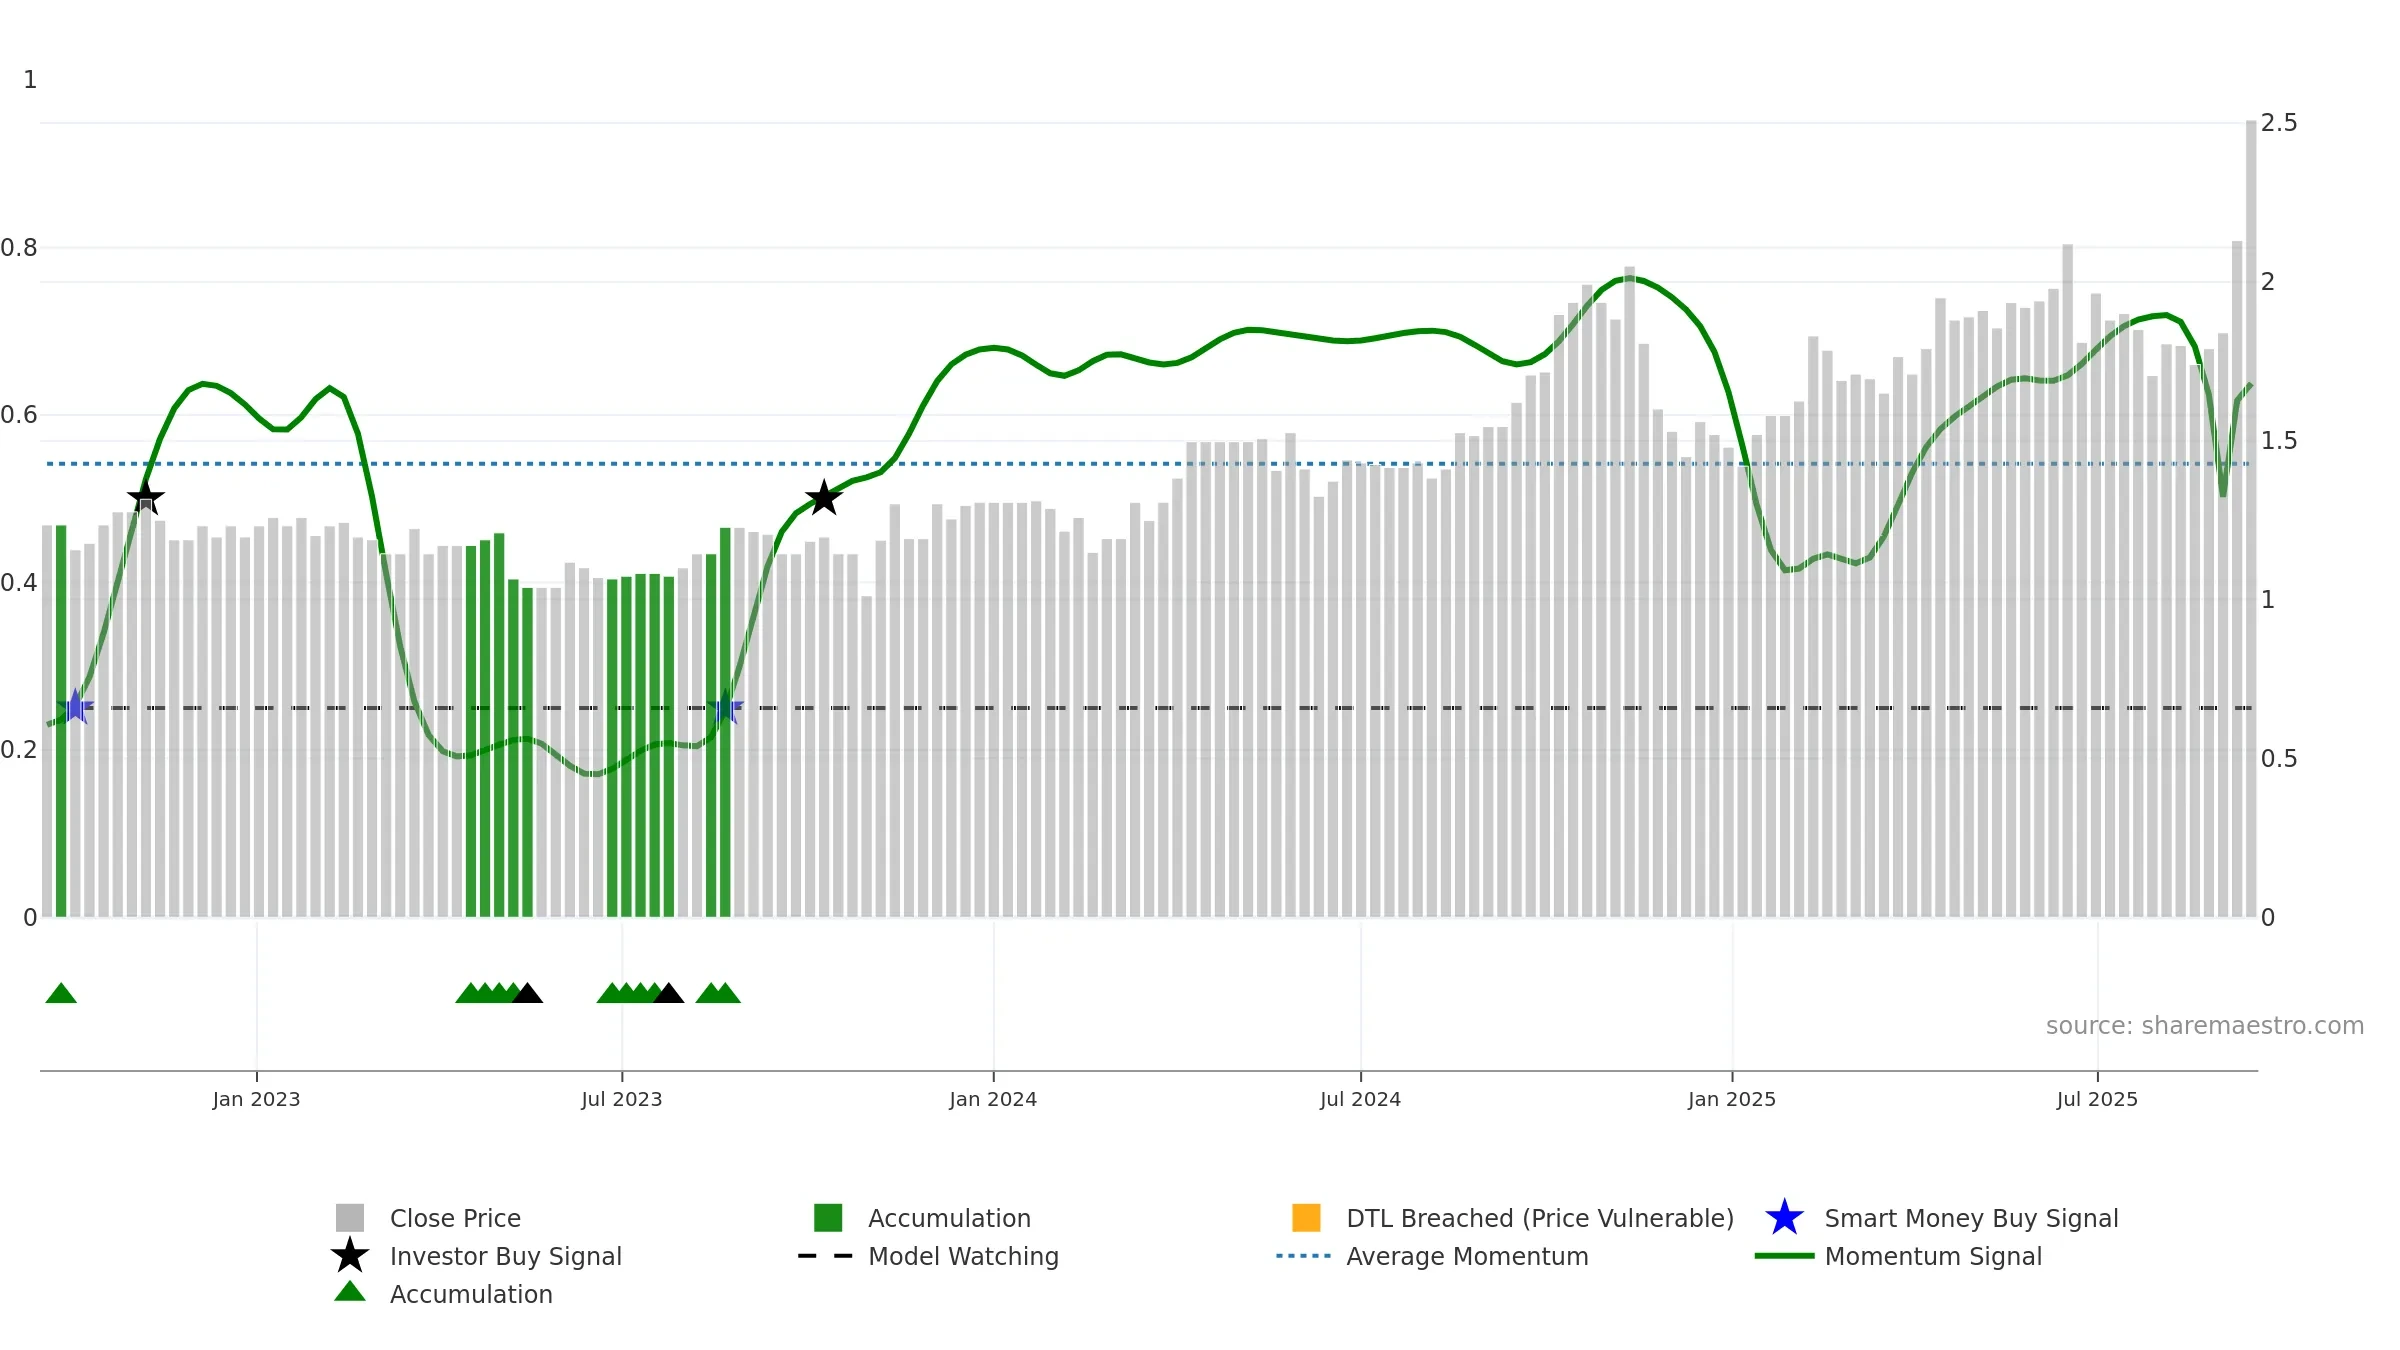Click the Jan 2024 axis label
2400x1350 pixels.
click(993, 1099)
